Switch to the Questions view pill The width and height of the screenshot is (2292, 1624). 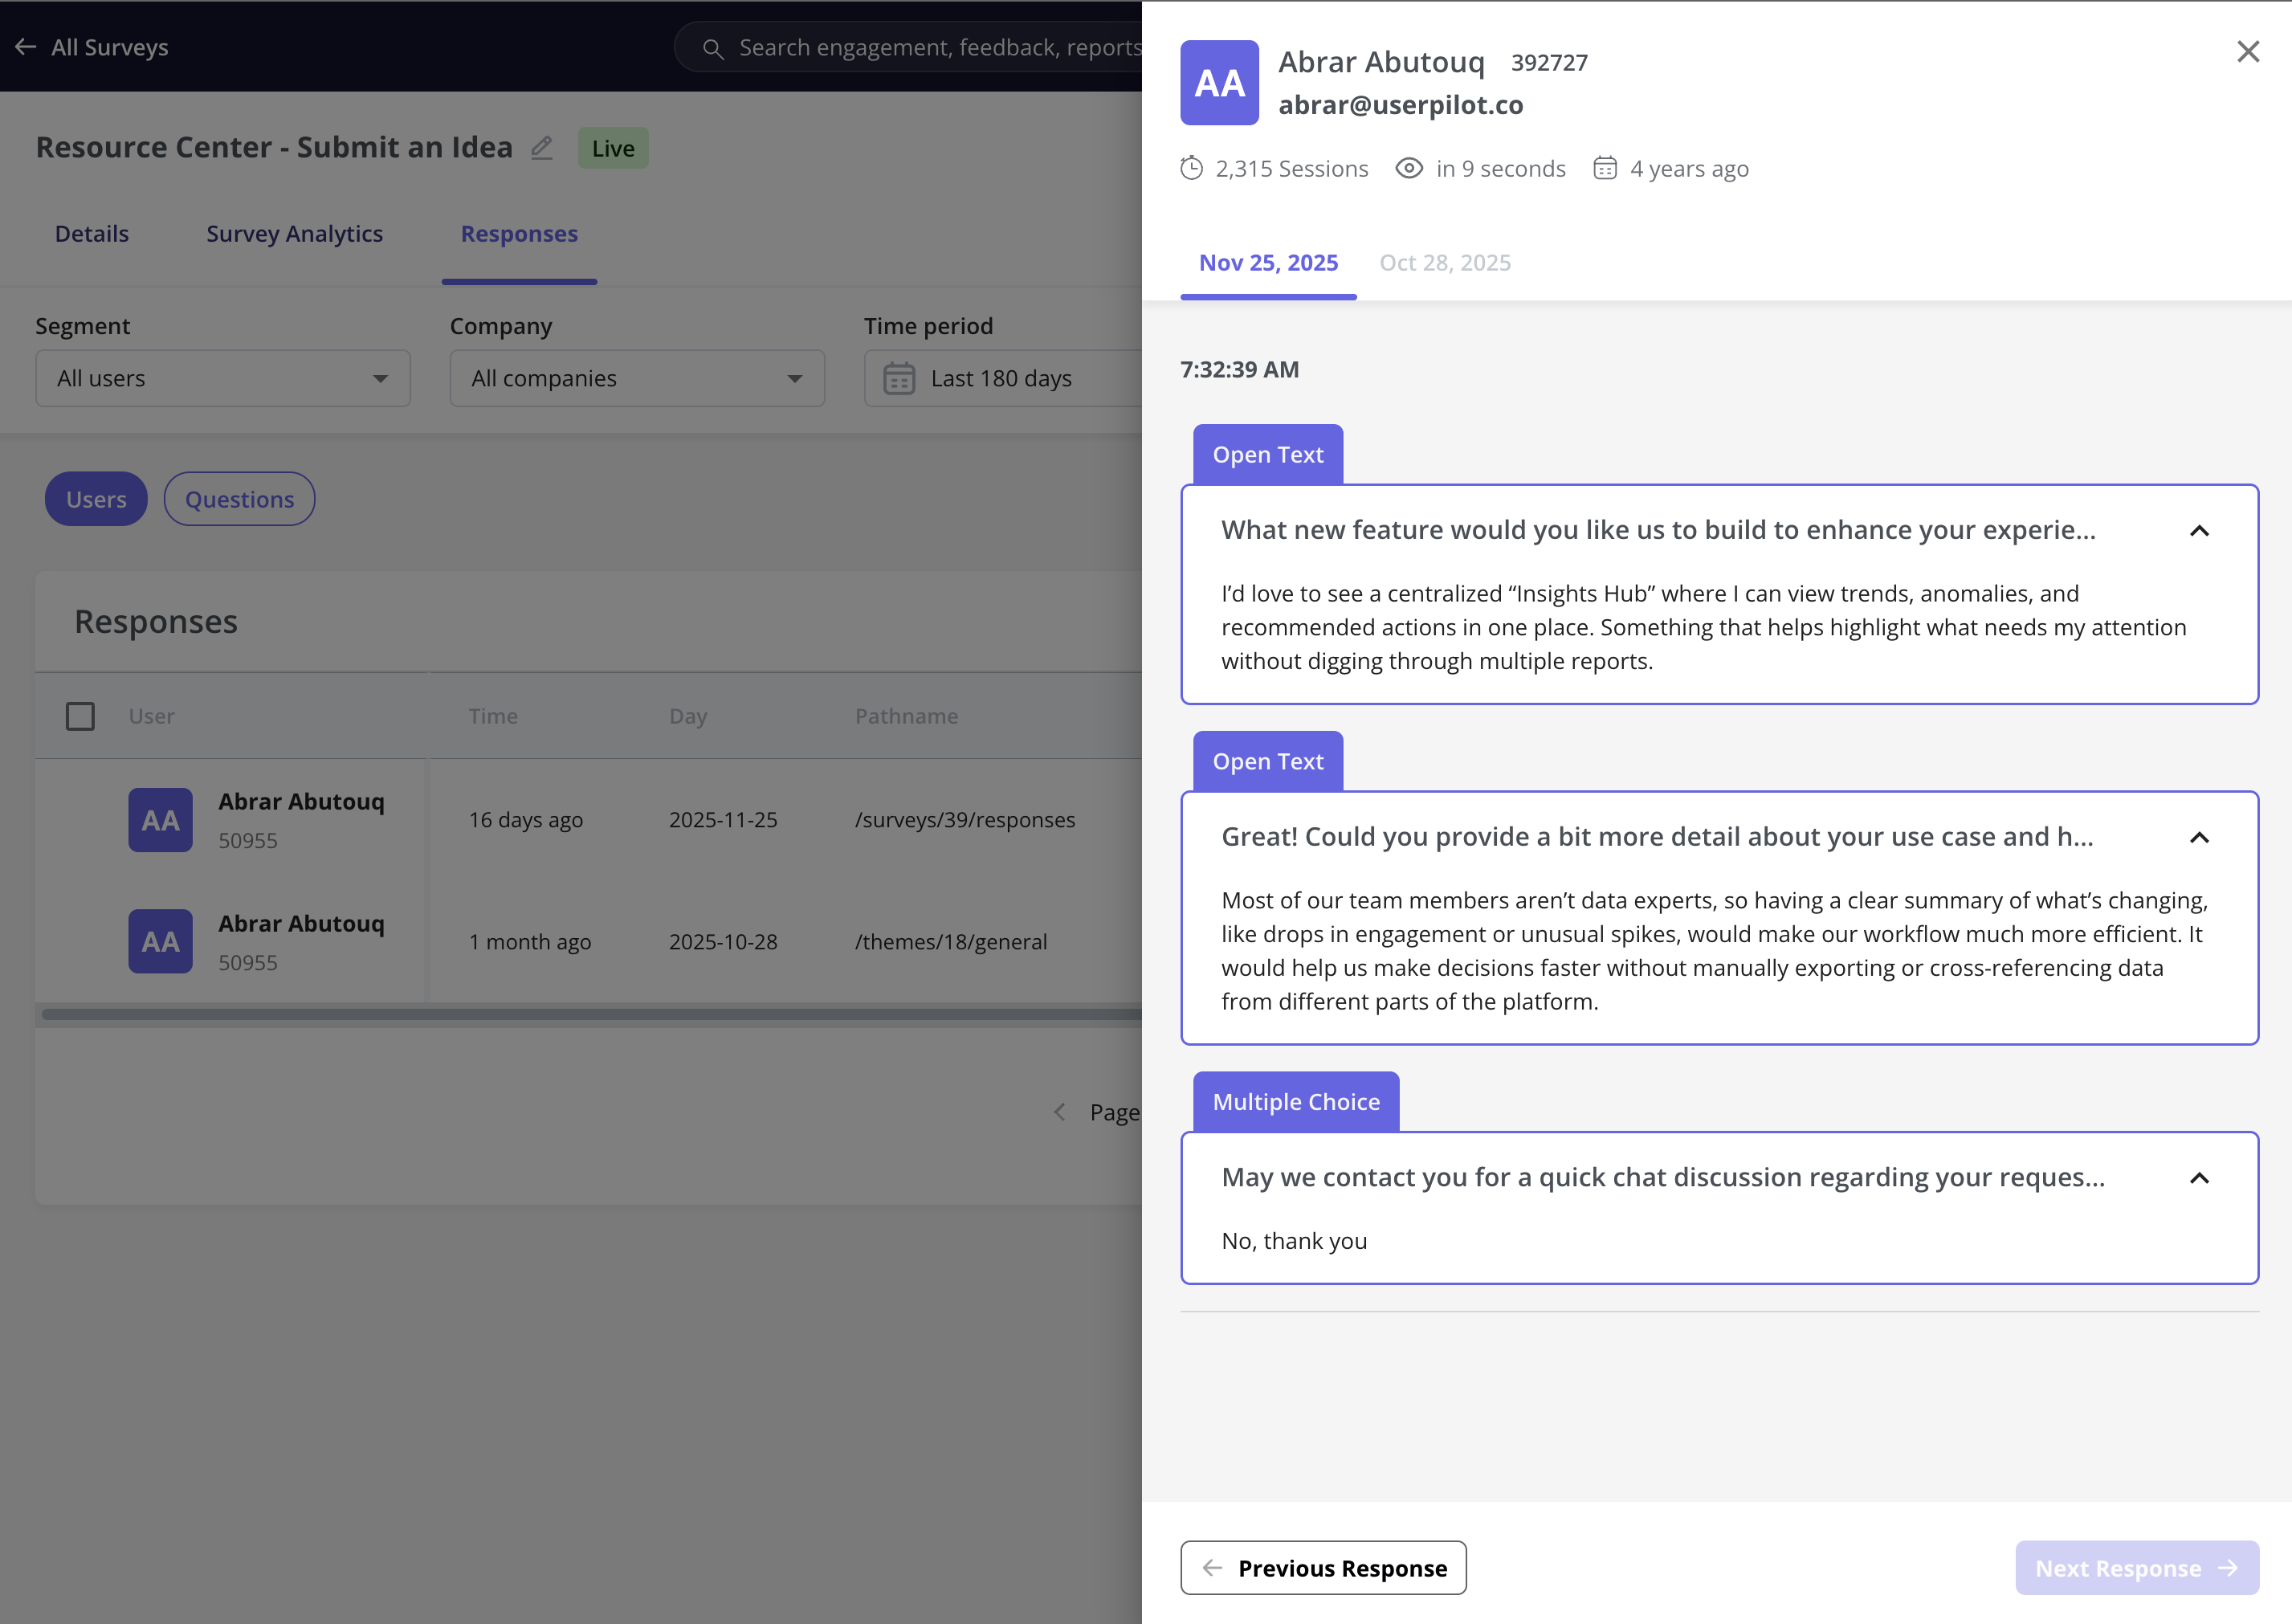(x=239, y=499)
